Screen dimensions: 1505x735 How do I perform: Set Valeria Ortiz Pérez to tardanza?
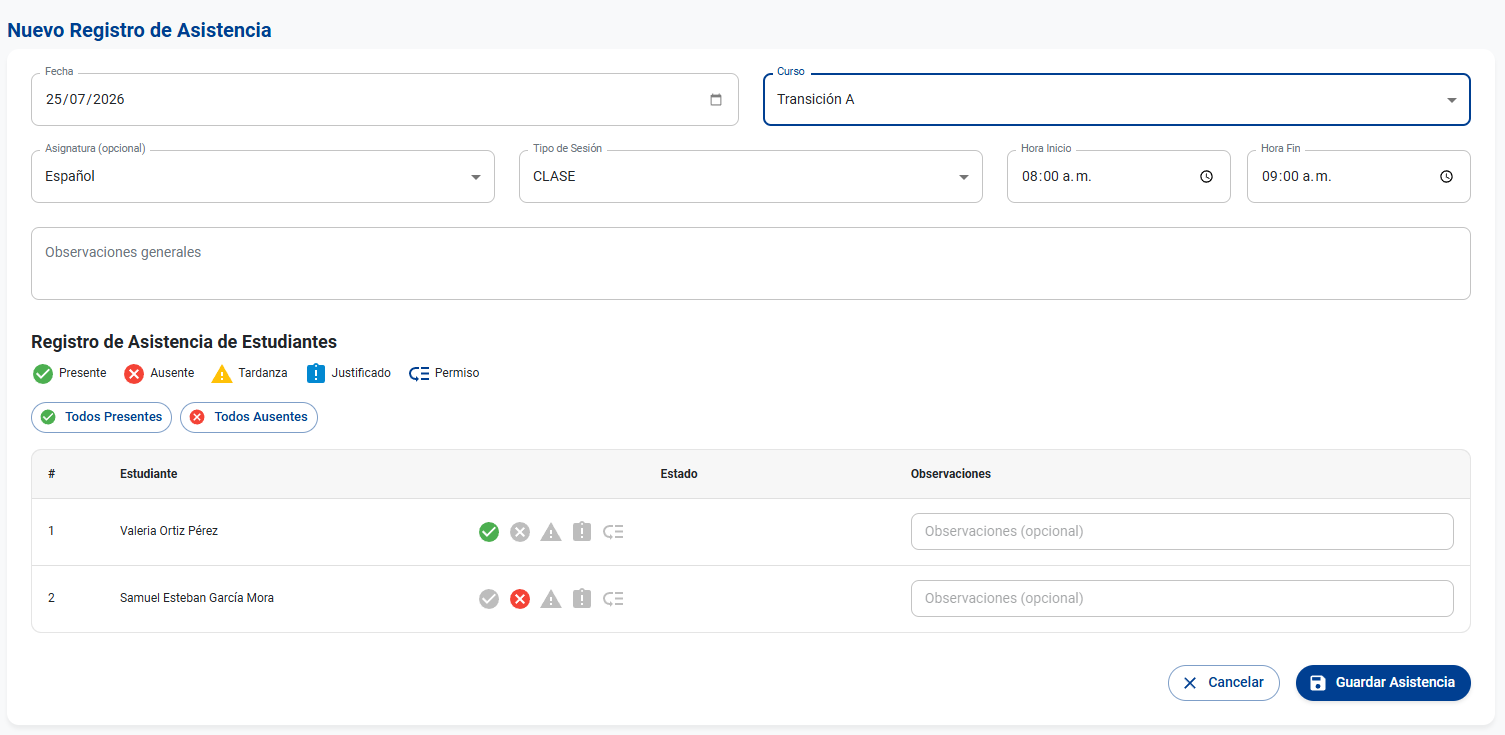coord(551,532)
